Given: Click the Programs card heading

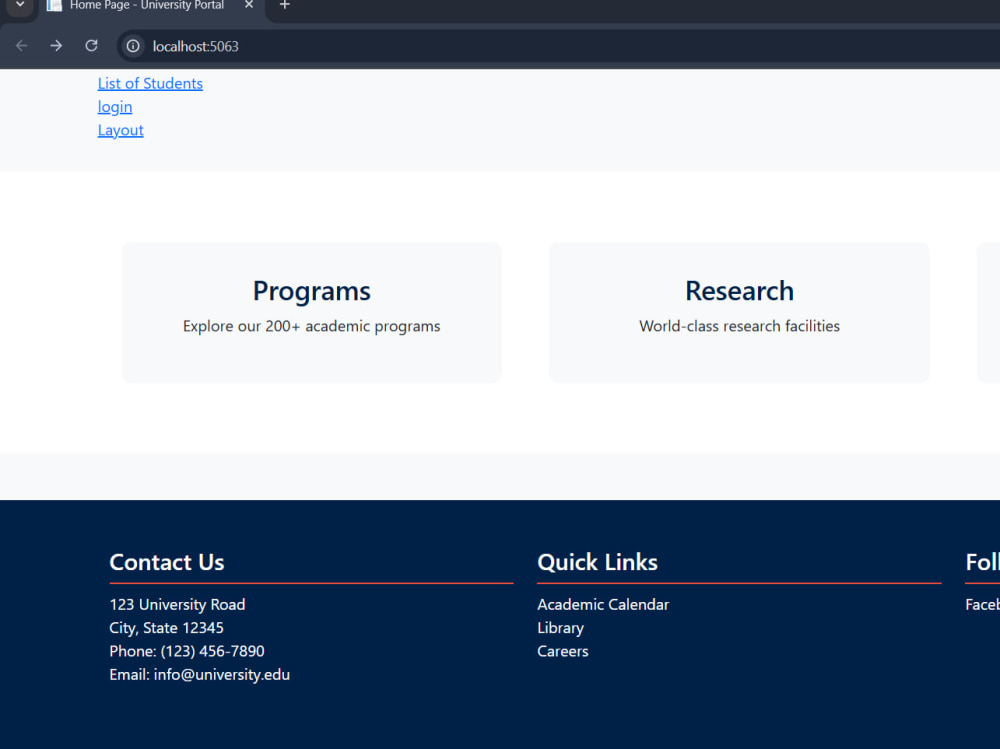Looking at the screenshot, I should pos(311,292).
